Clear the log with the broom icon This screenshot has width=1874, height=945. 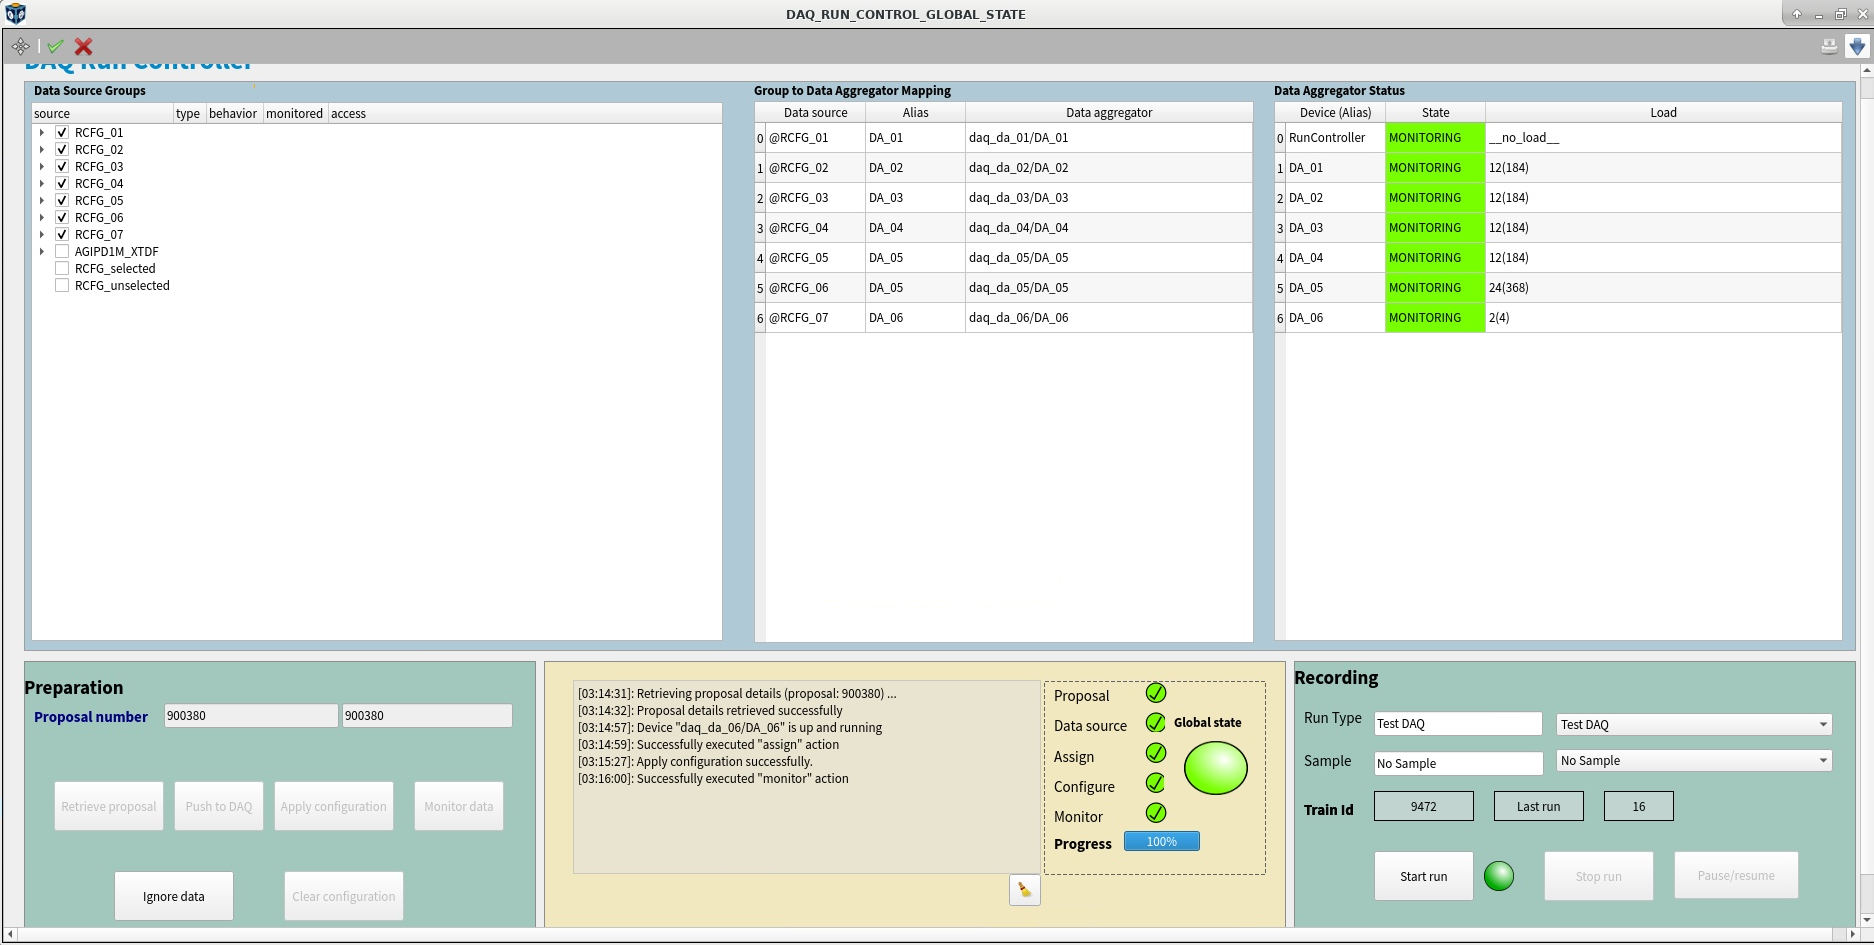pyautogui.click(x=1023, y=889)
